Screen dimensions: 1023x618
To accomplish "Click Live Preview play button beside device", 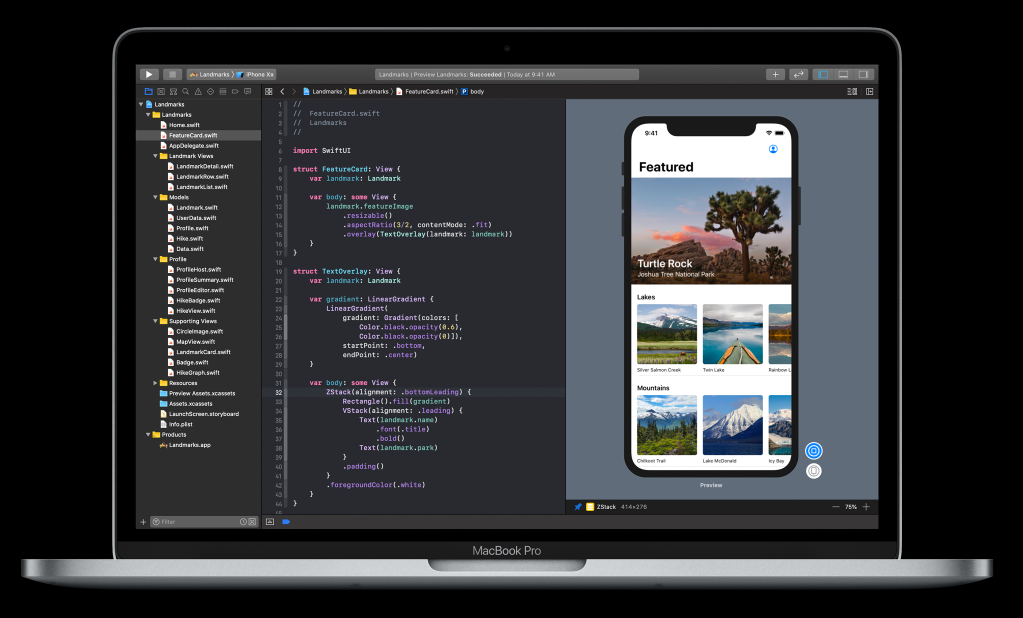I will pyautogui.click(x=814, y=451).
